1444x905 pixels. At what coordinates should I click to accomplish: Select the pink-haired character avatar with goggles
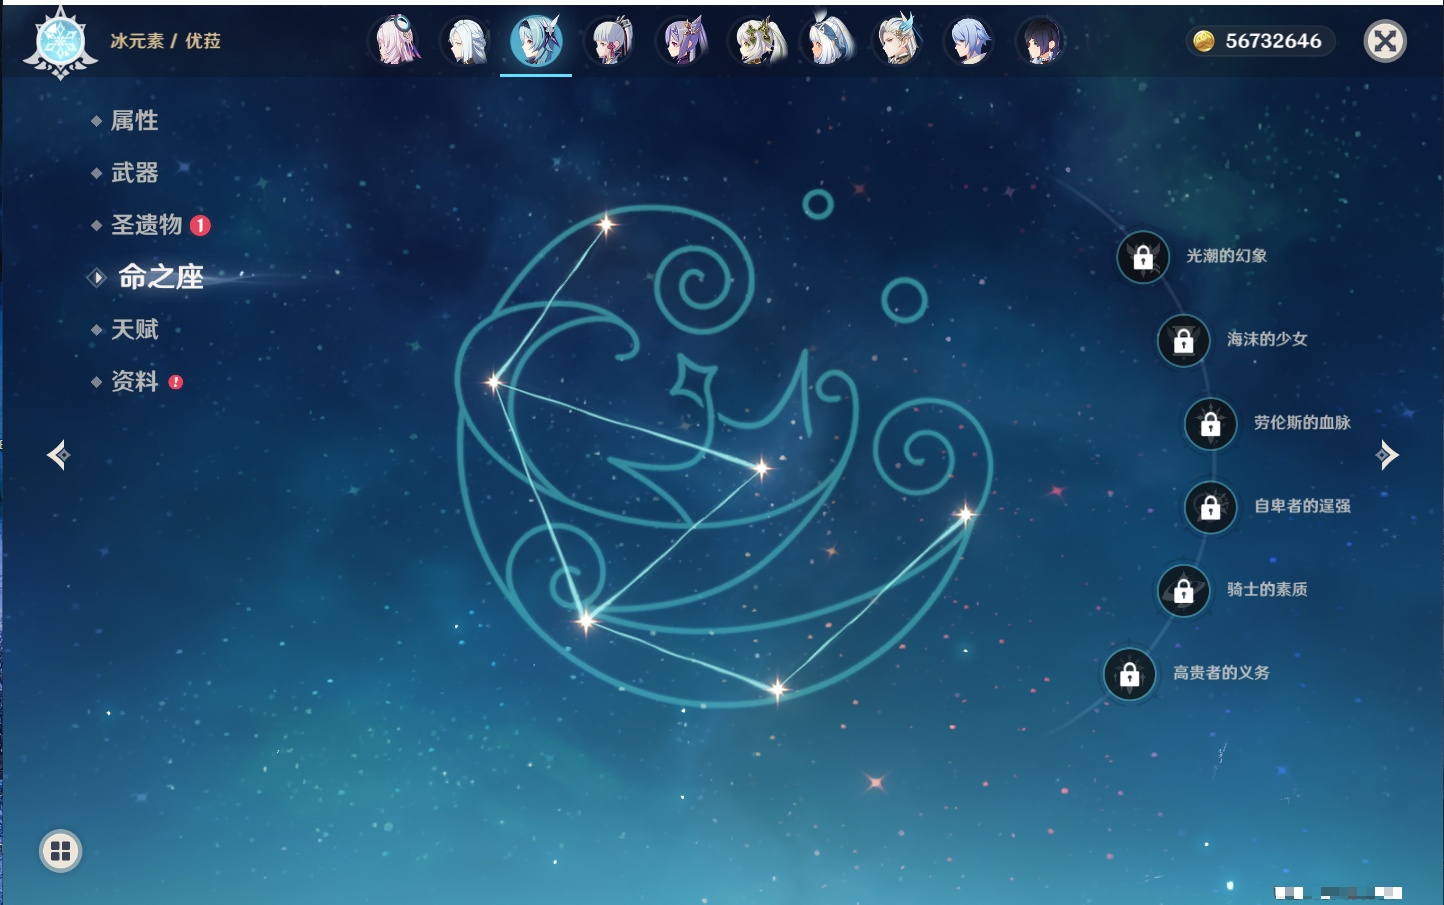click(397, 41)
